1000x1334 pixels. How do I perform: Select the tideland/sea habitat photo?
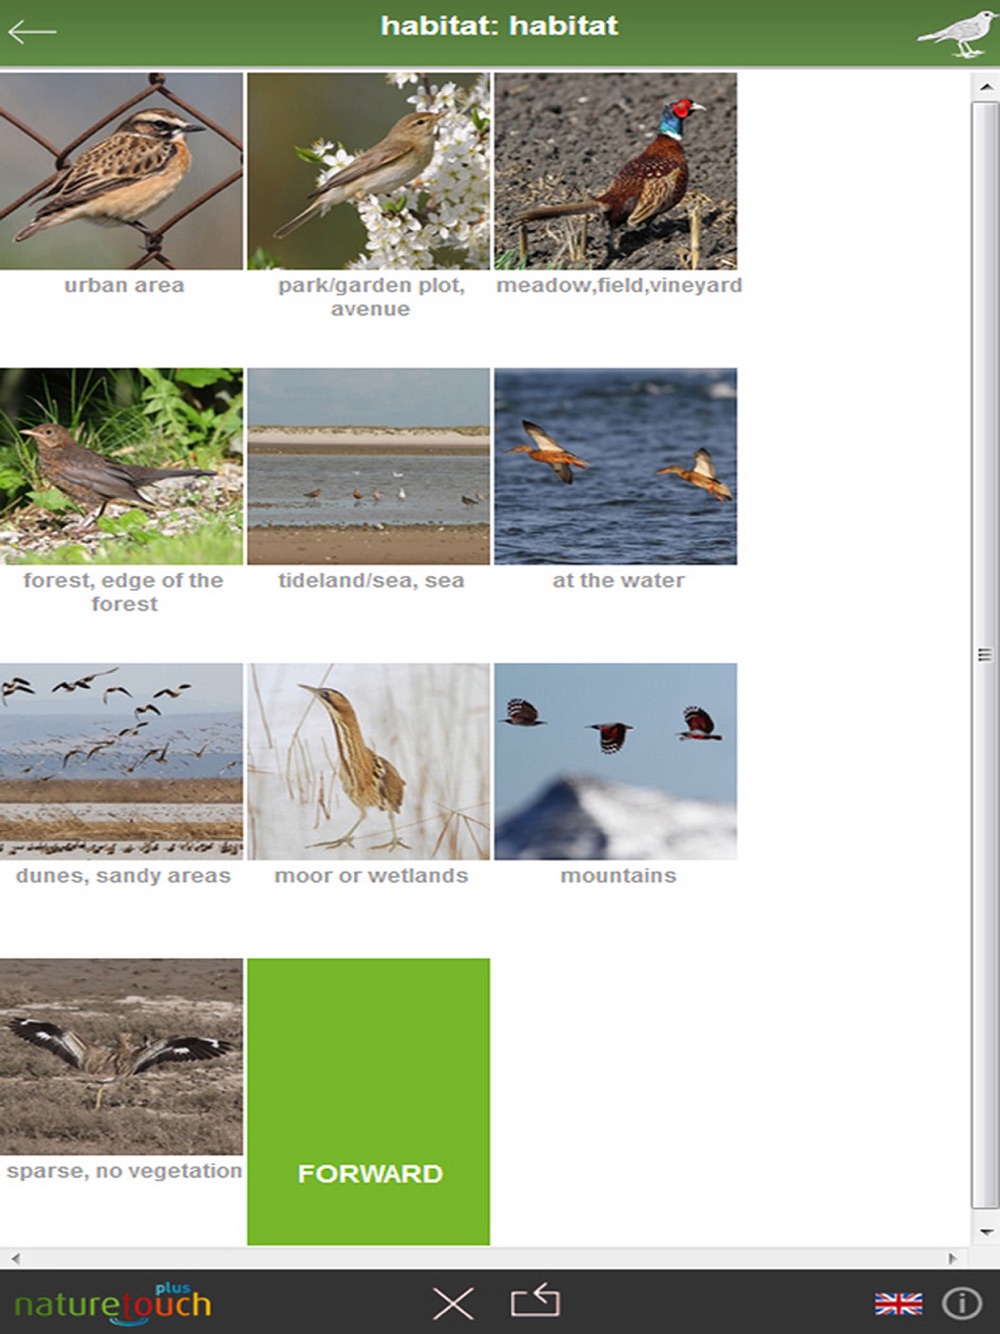368,466
